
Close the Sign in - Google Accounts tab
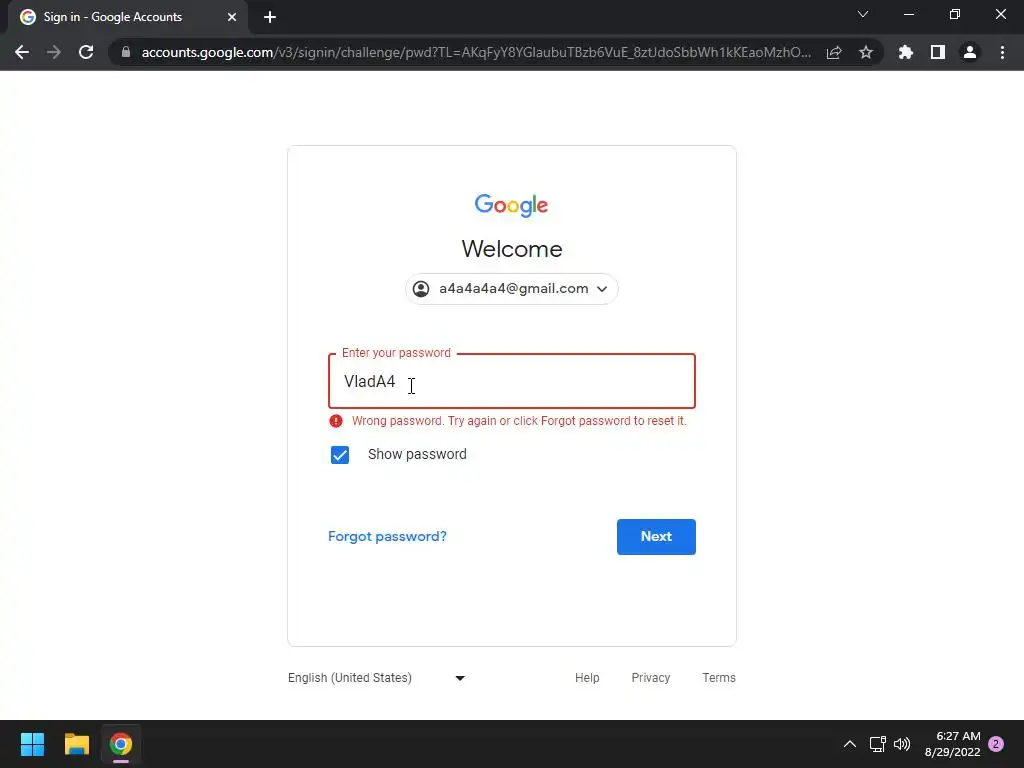pyautogui.click(x=232, y=17)
